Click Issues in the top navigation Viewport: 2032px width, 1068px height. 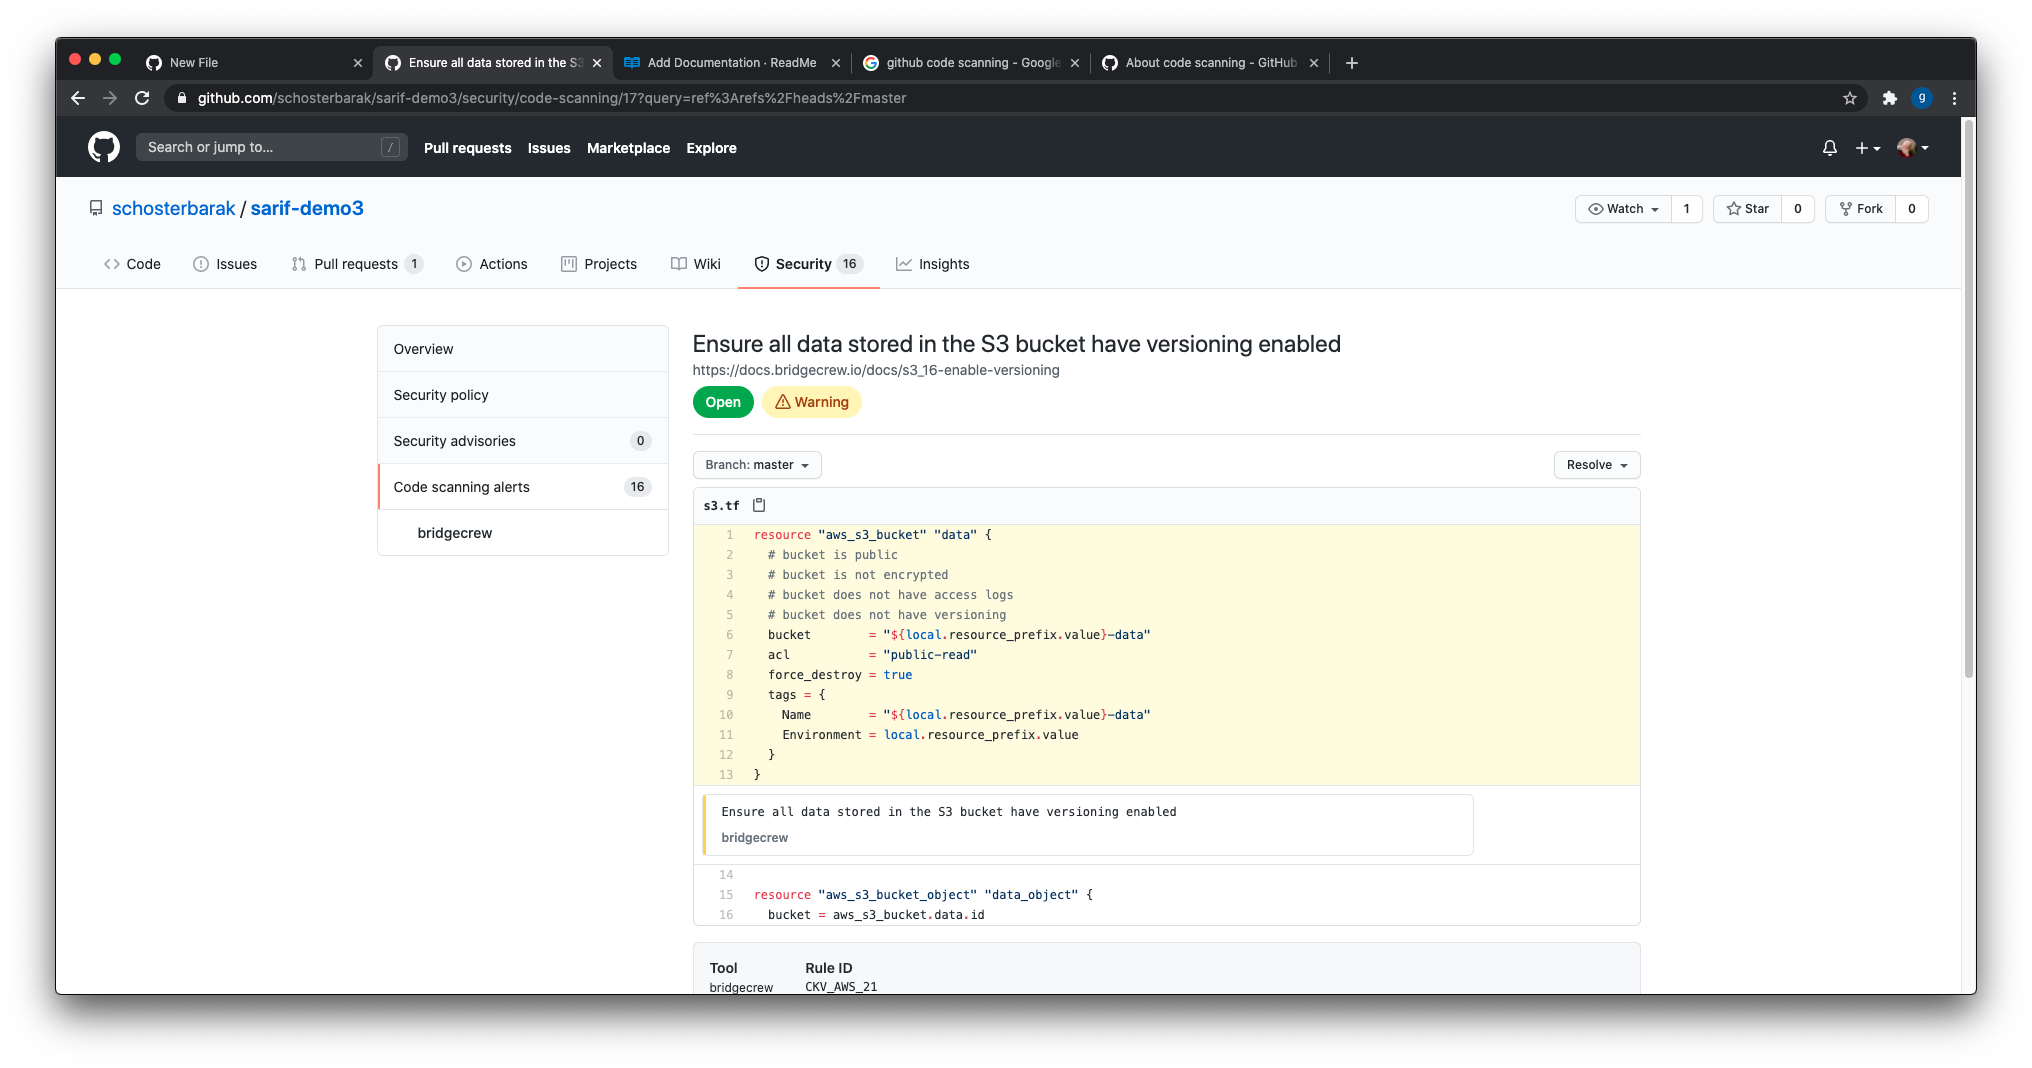click(x=549, y=148)
